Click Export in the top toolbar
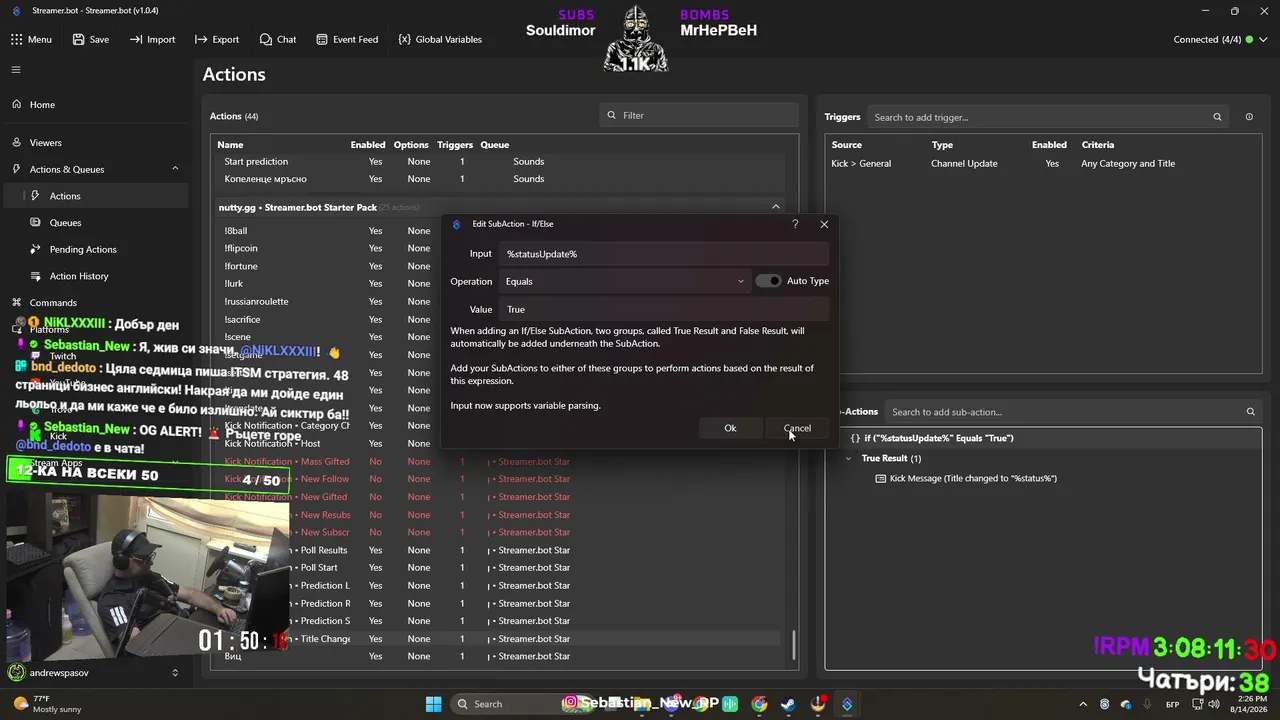 (x=217, y=39)
